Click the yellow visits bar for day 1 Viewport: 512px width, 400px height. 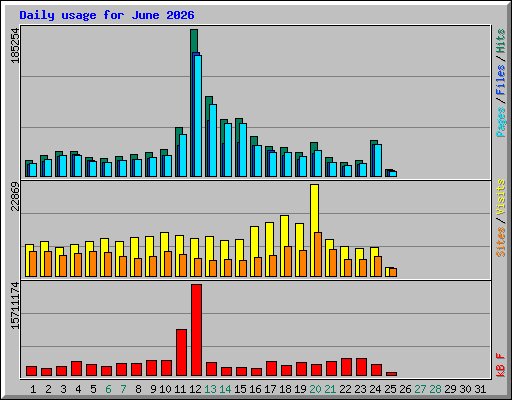coord(29,248)
